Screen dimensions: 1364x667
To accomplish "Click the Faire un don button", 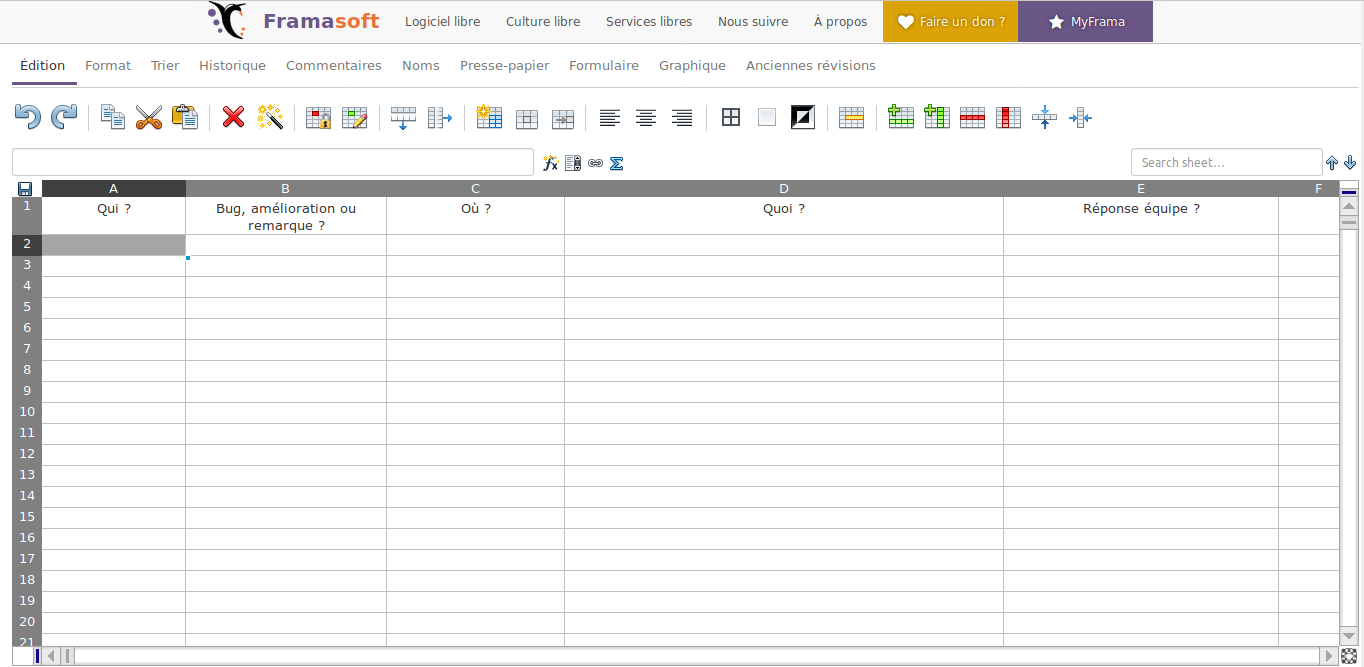I will point(950,22).
